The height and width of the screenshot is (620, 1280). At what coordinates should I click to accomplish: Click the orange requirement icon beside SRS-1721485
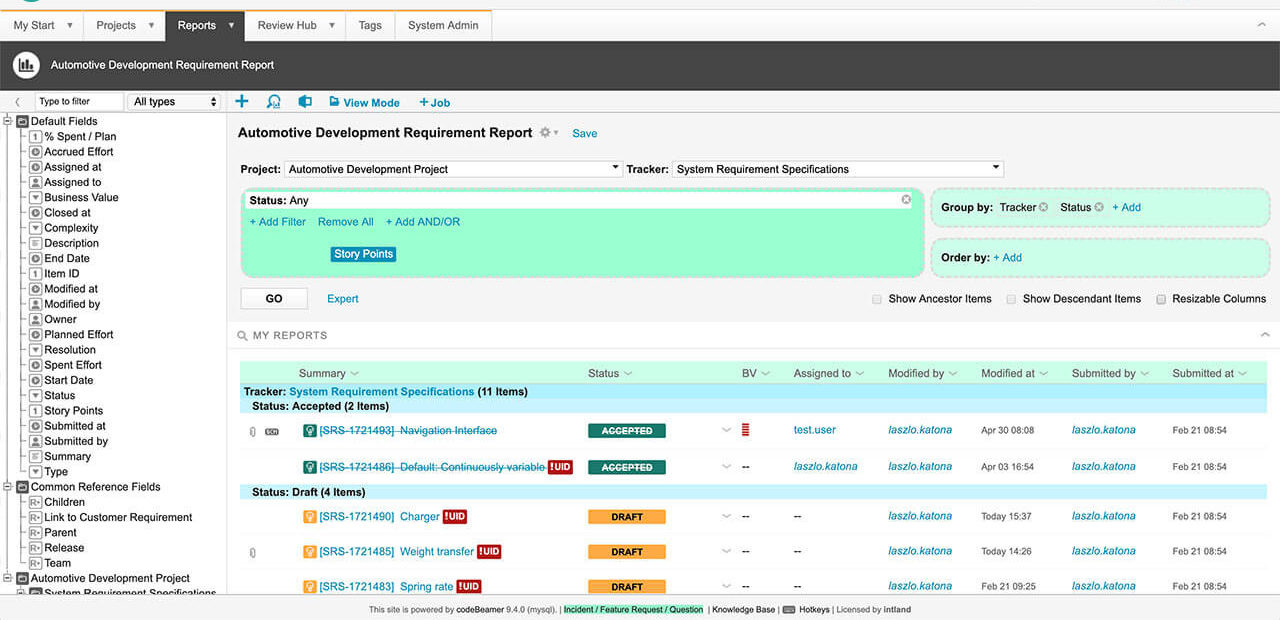pyautogui.click(x=310, y=552)
